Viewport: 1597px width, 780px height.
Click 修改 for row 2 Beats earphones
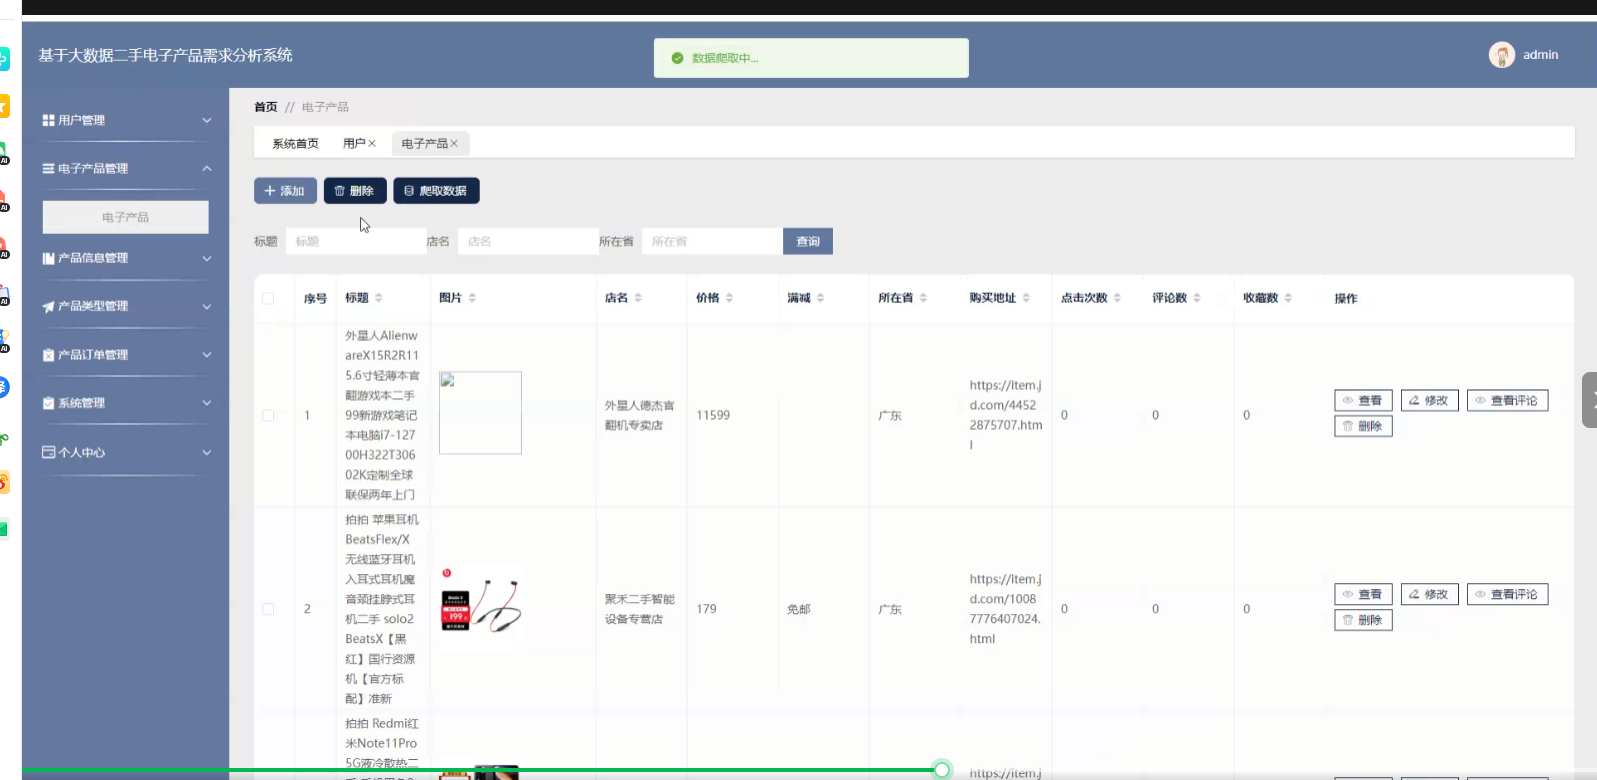tap(1429, 594)
